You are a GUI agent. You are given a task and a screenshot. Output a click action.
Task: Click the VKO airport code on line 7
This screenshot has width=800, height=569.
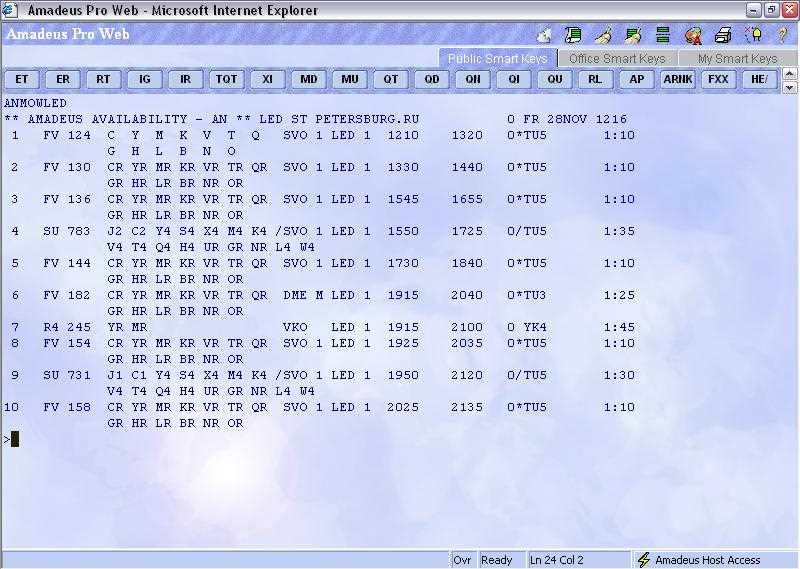point(295,327)
